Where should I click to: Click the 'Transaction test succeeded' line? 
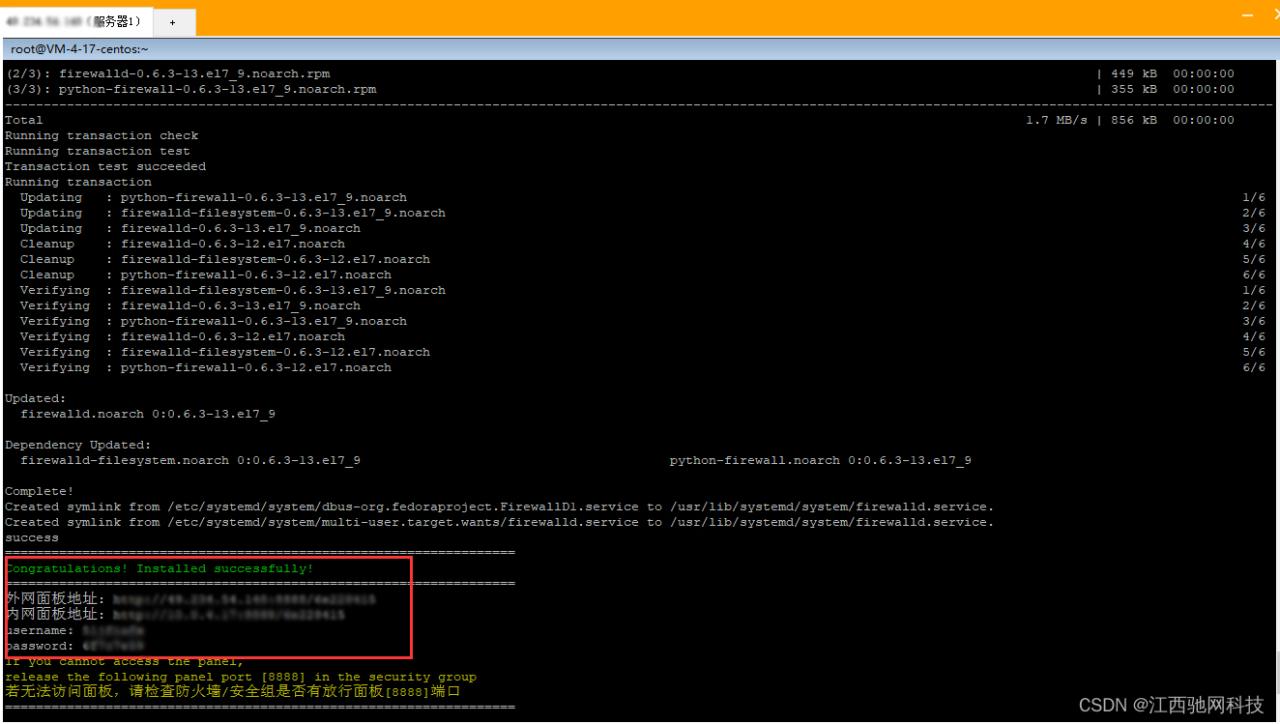tap(105, 167)
